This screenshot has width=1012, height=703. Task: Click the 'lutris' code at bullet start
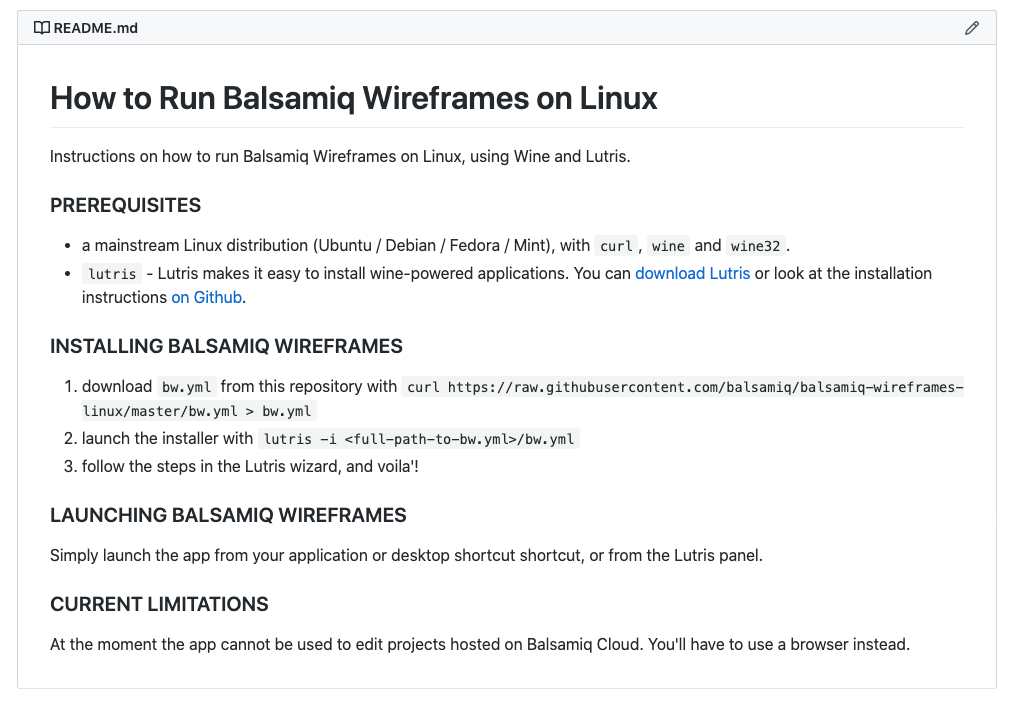pos(111,274)
